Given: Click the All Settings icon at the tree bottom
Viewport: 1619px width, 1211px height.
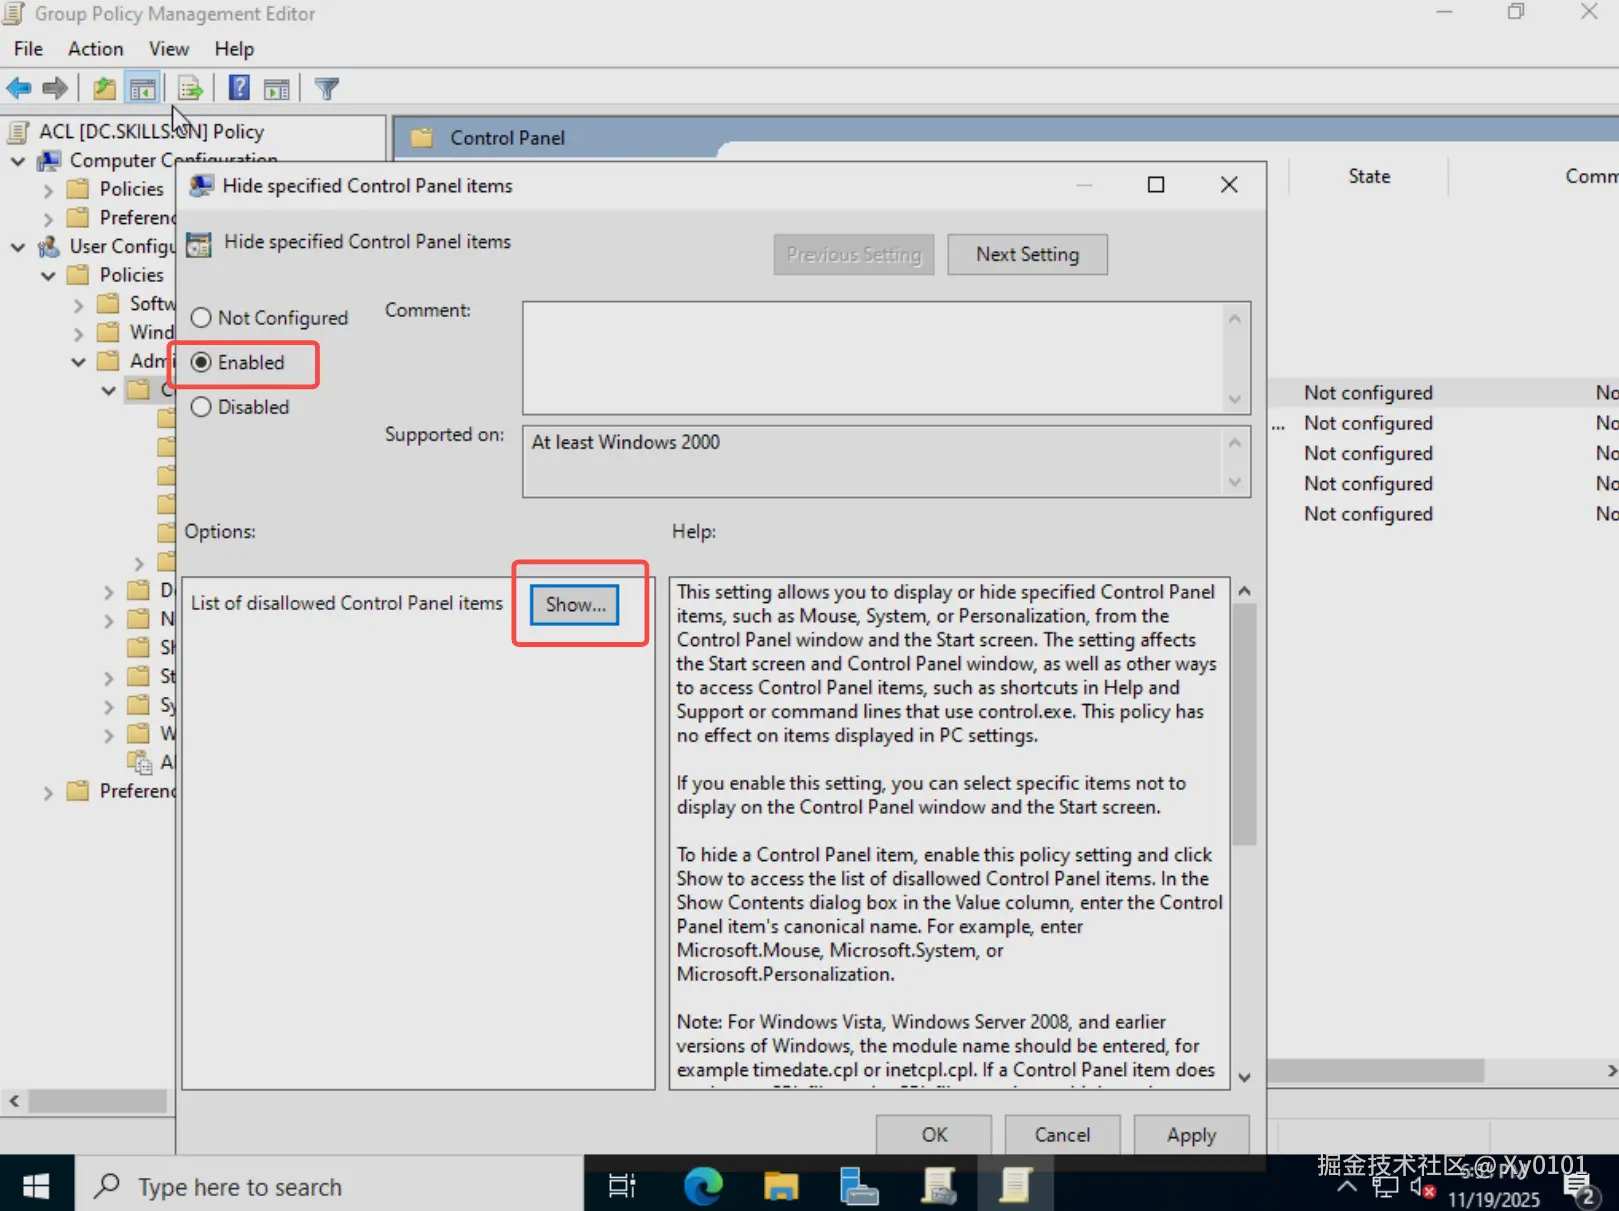Looking at the screenshot, I should pyautogui.click(x=140, y=762).
